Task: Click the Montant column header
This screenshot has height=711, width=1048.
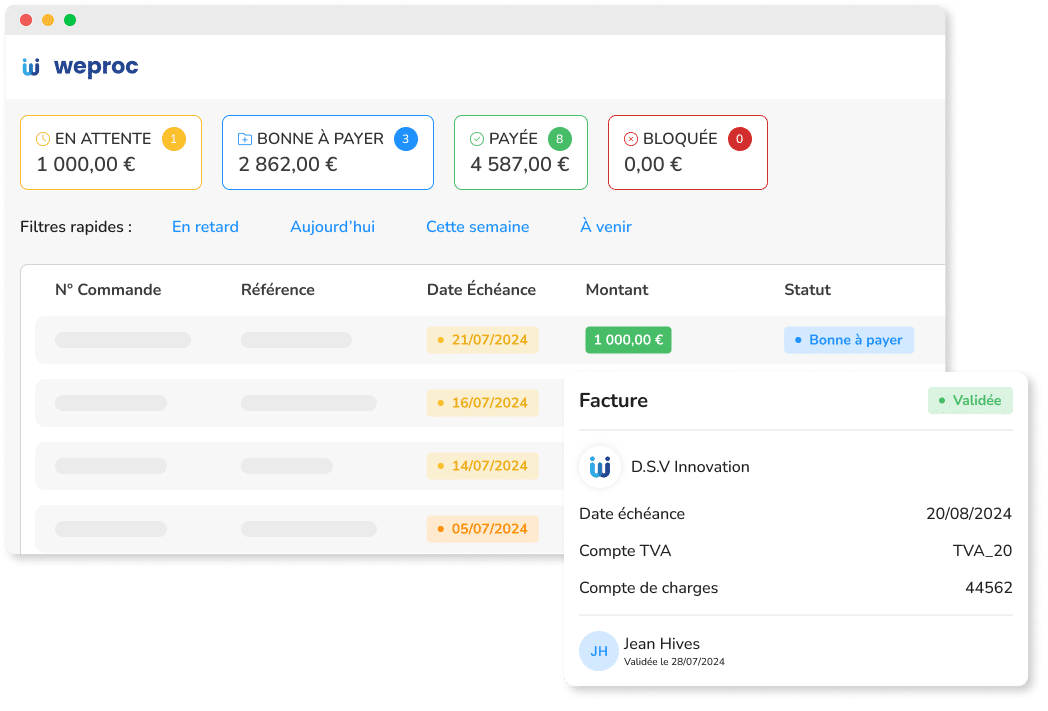Action: (617, 290)
